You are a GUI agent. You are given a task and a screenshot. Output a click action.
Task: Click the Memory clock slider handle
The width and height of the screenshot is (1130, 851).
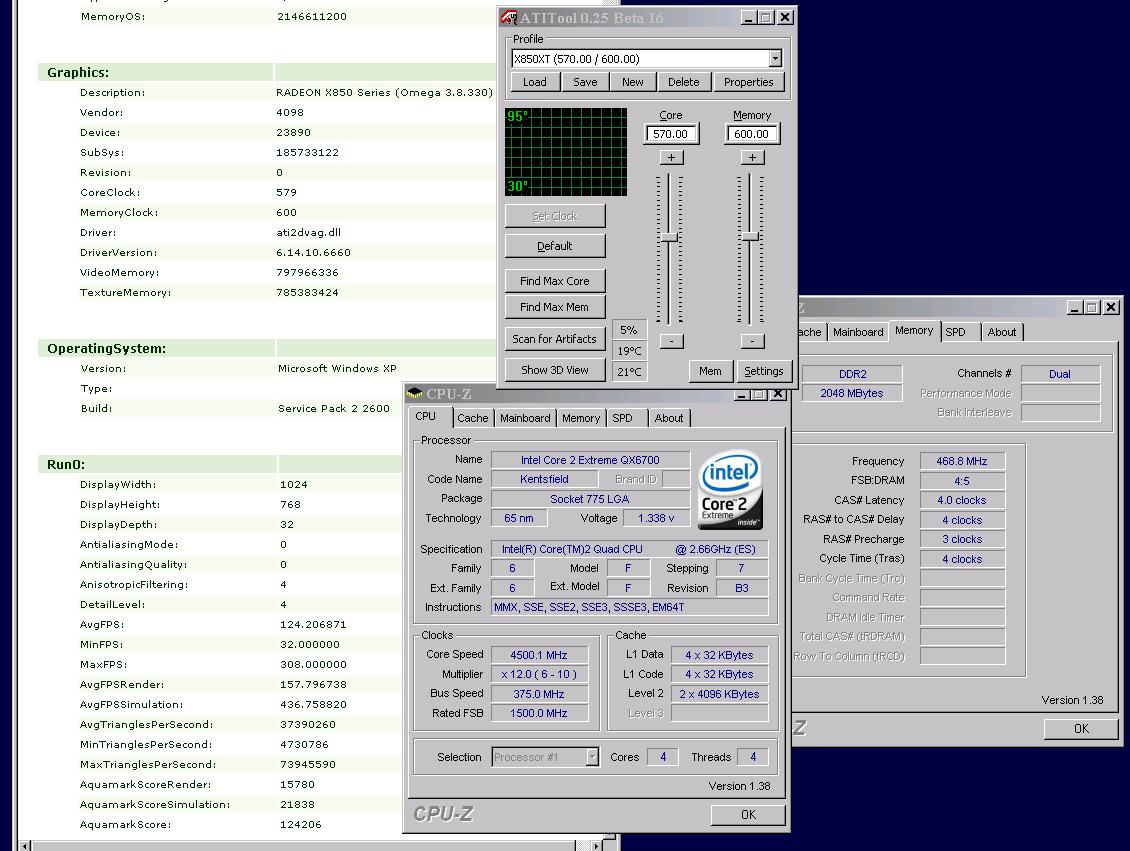point(751,236)
